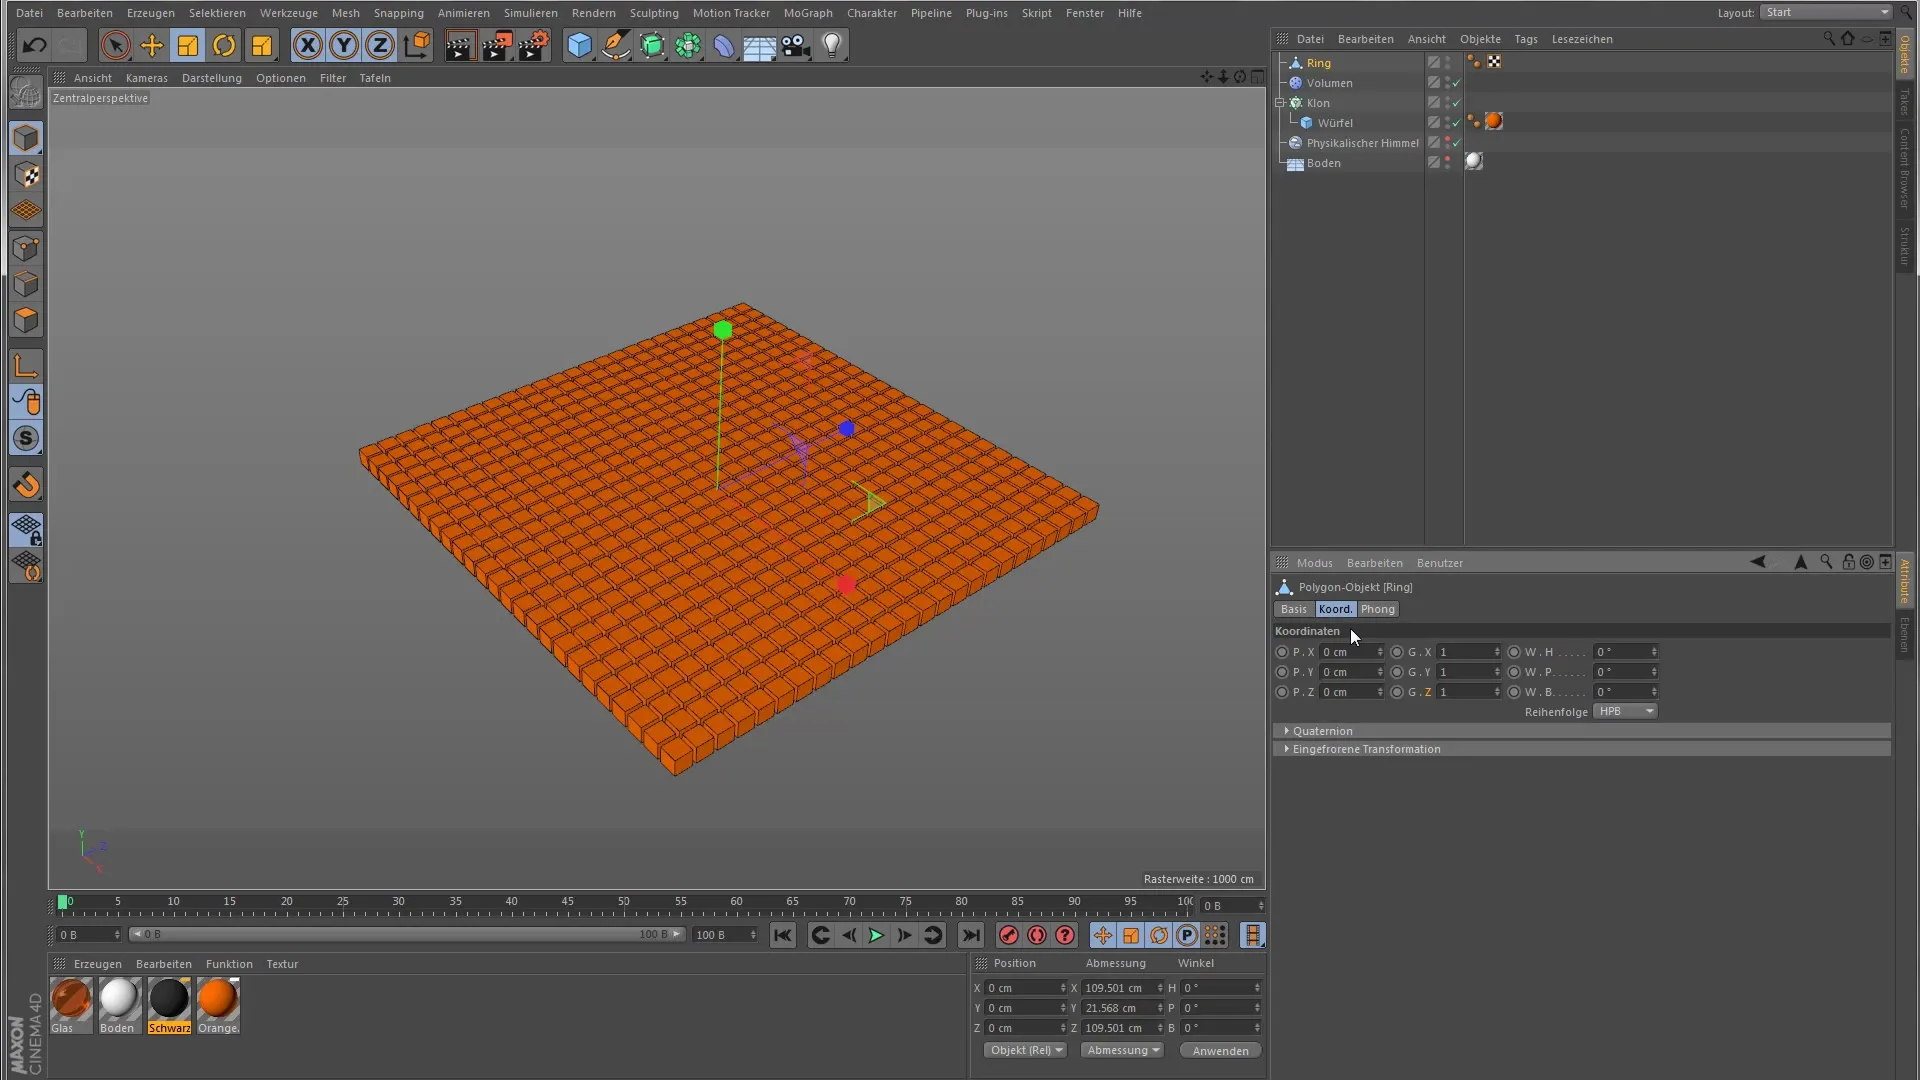Toggle the X axis lock
1920x1080 pixels.
[308, 45]
